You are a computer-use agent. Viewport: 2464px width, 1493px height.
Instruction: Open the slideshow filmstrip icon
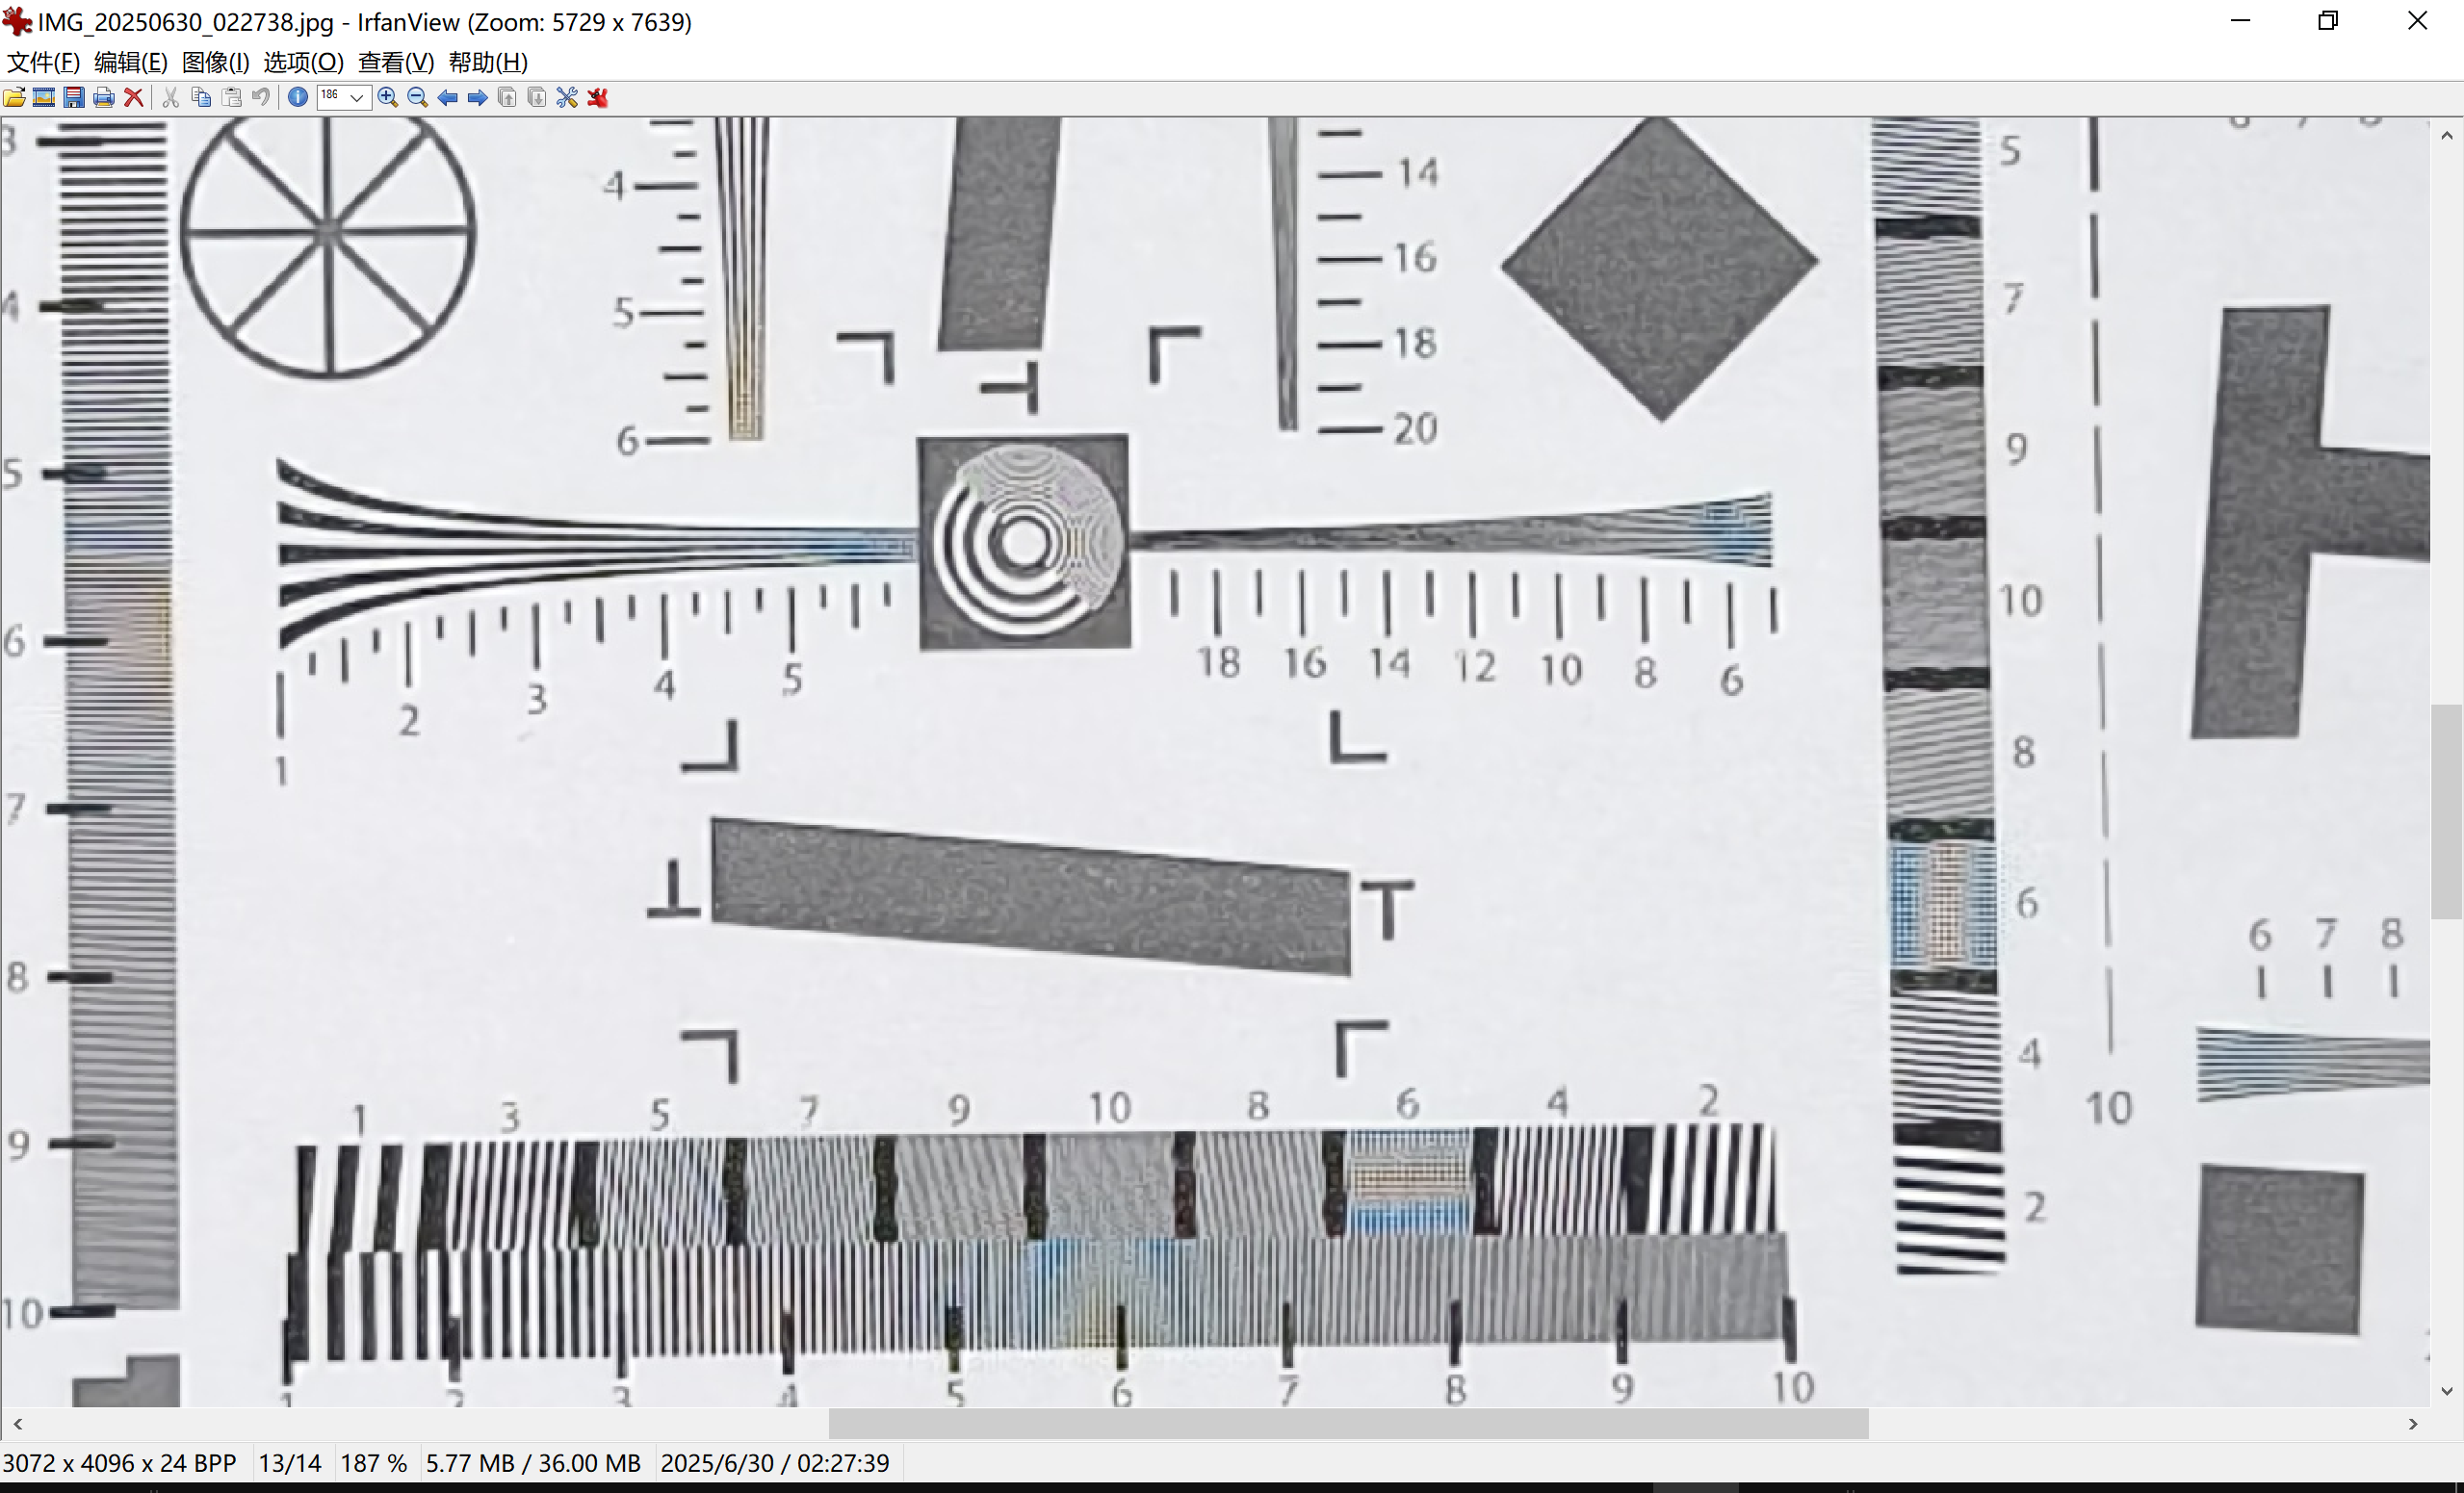(x=44, y=98)
